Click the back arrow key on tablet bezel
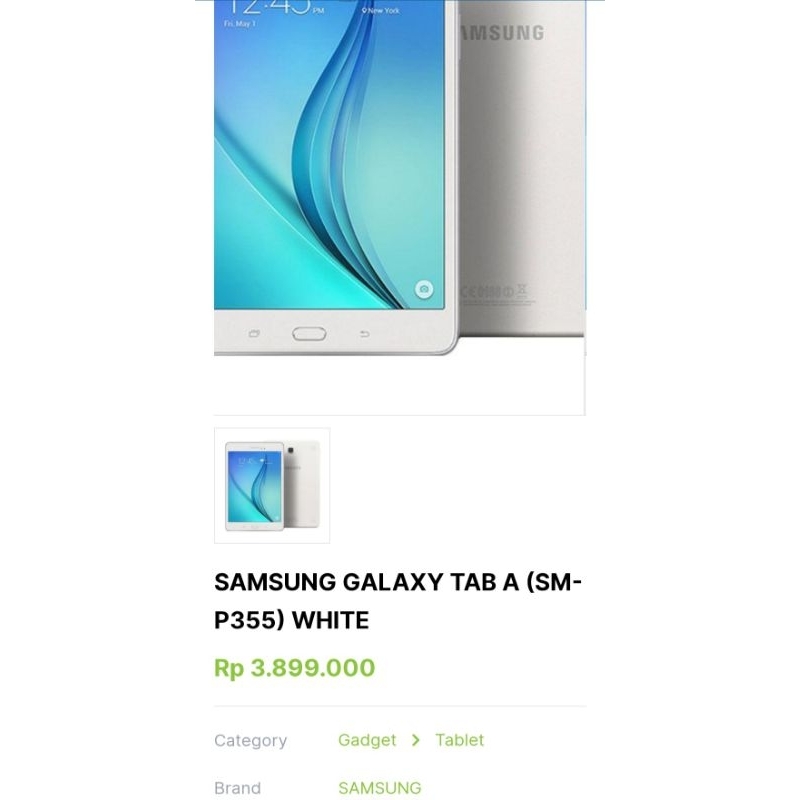 [x=364, y=334]
